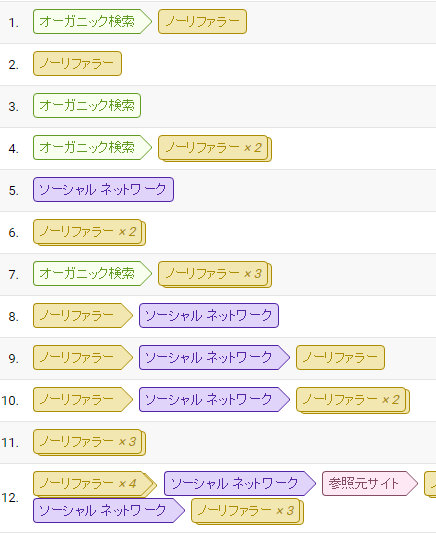Select the 参照元サイト tag in row 12
Viewport: 436px width, 533px height.
pyautogui.click(x=370, y=483)
